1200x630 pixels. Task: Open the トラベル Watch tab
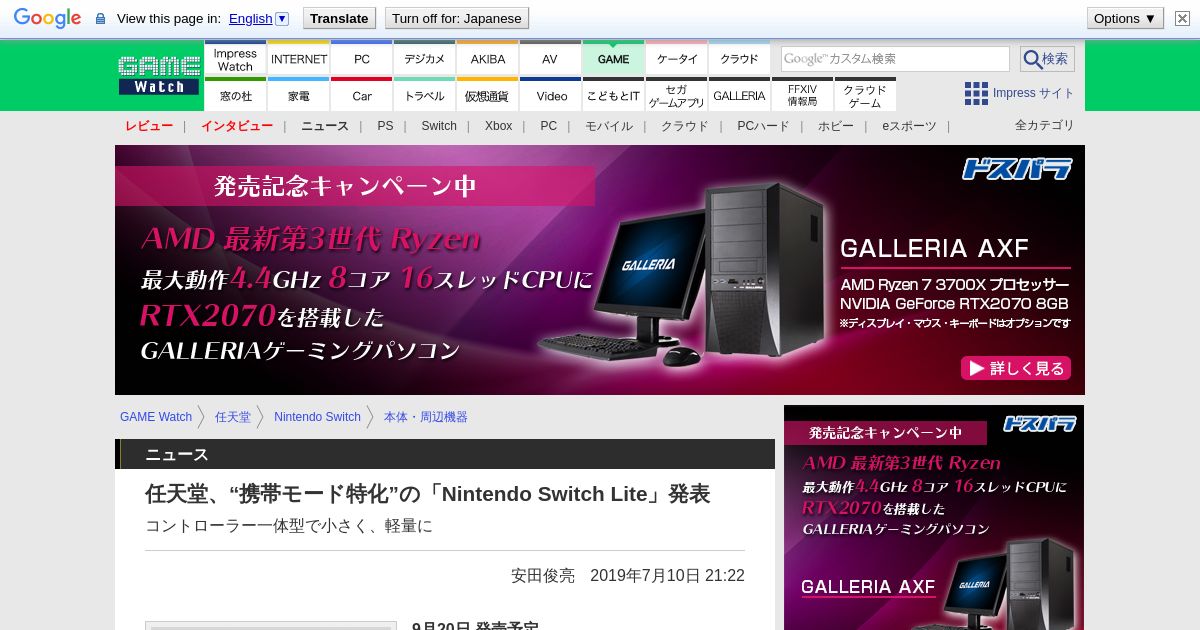pos(425,95)
